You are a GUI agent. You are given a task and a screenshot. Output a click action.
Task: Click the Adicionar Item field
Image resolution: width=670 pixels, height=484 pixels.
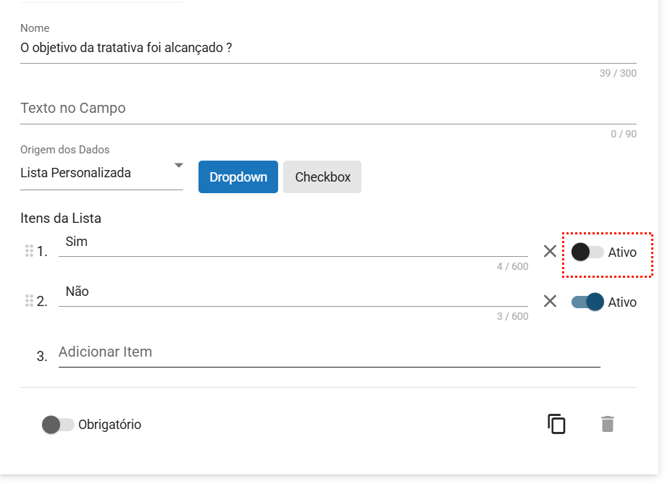pos(328,352)
